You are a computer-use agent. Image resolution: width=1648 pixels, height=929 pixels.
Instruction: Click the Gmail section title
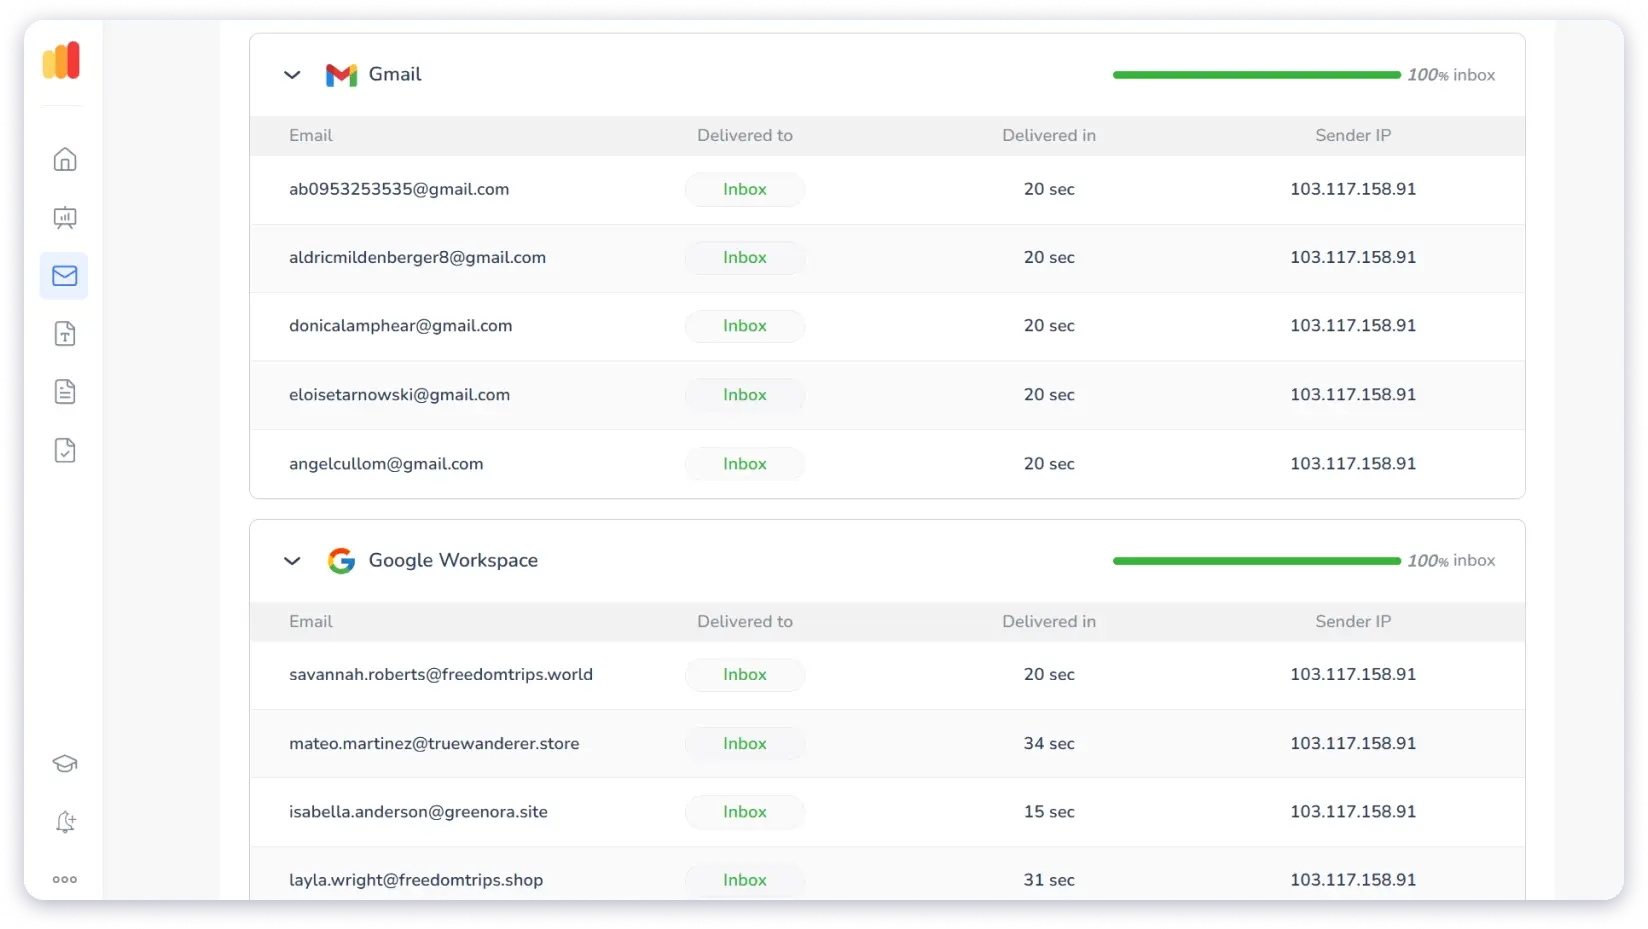point(394,75)
